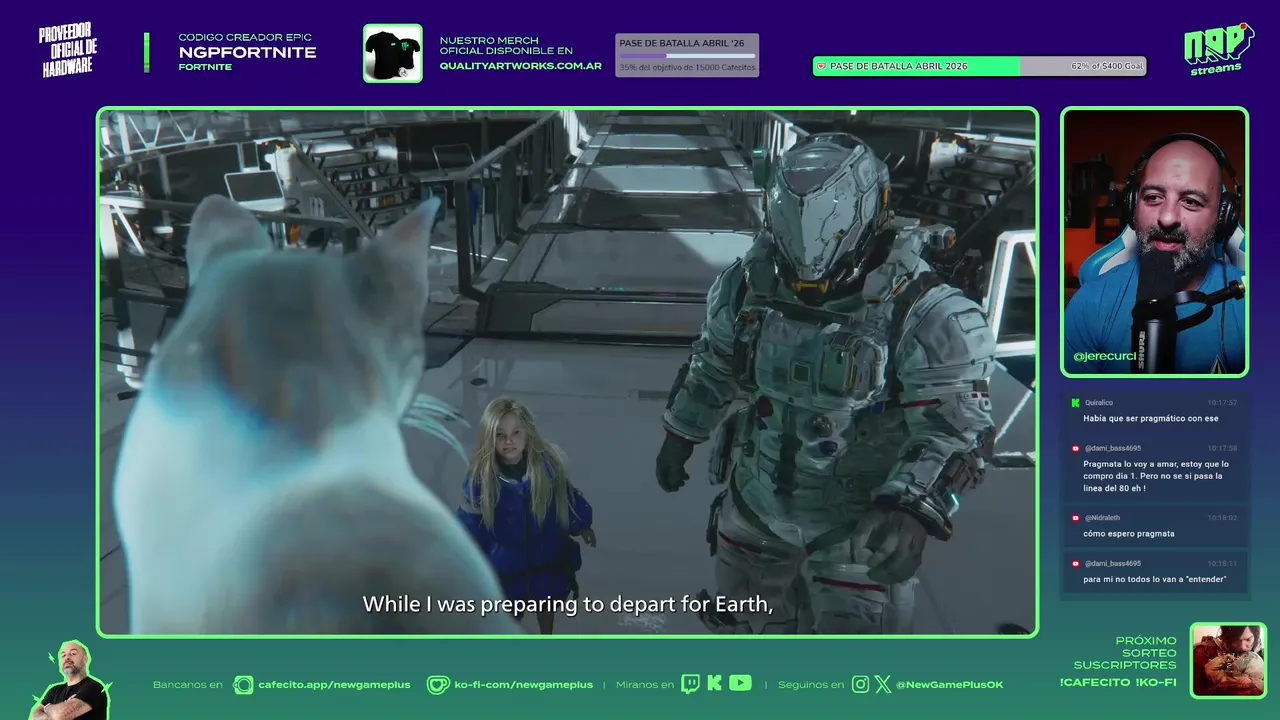This screenshot has width=1280, height=720.
Task: Click YouTube icon beside 'para mi no todos' message
Action: (x=1075, y=564)
